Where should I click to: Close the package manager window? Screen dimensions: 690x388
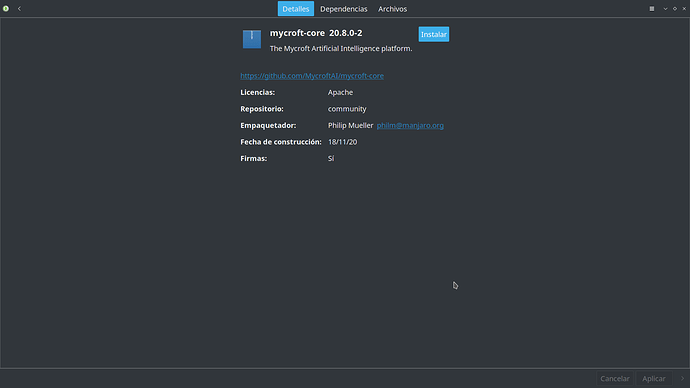(684, 9)
